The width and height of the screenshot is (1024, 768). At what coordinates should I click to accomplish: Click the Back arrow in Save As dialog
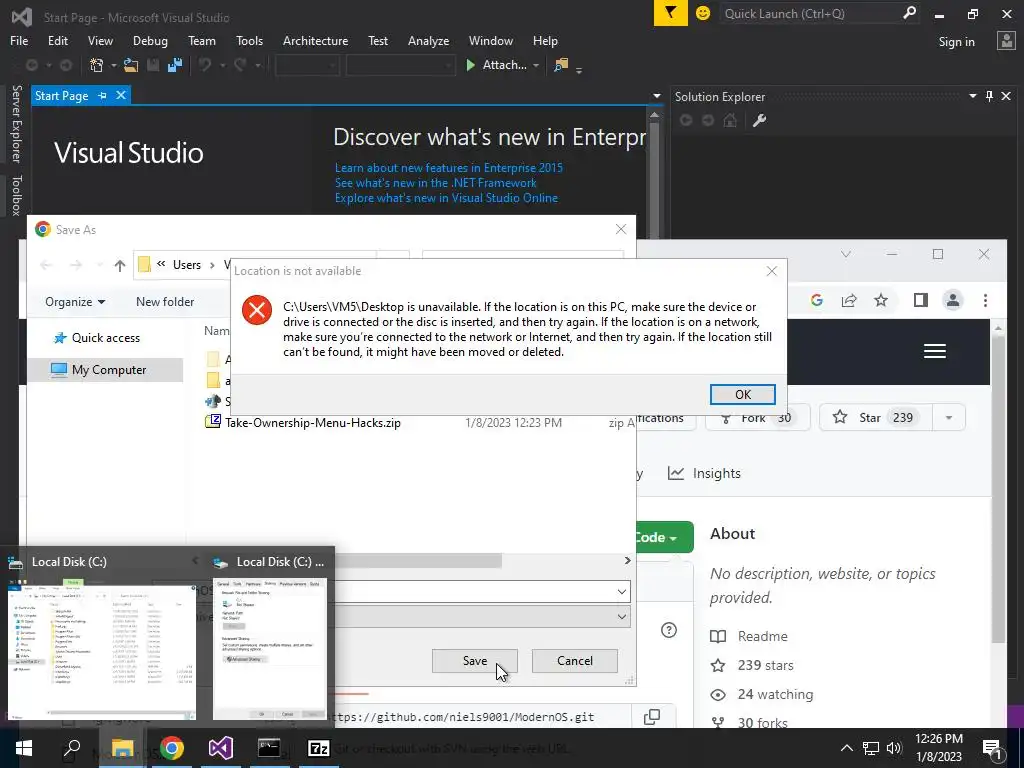pyautogui.click(x=46, y=265)
